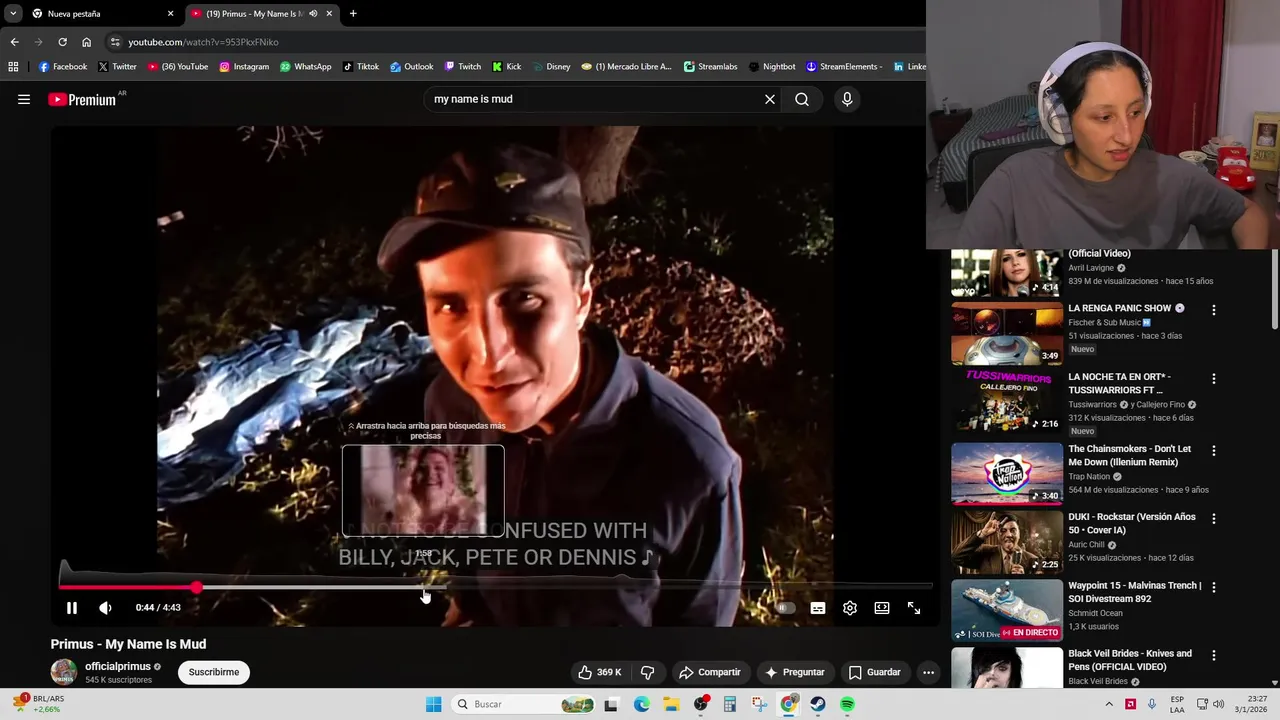This screenshot has height=720, width=1280.
Task: Toggle the autoplay switch in the player
Action: 785,608
